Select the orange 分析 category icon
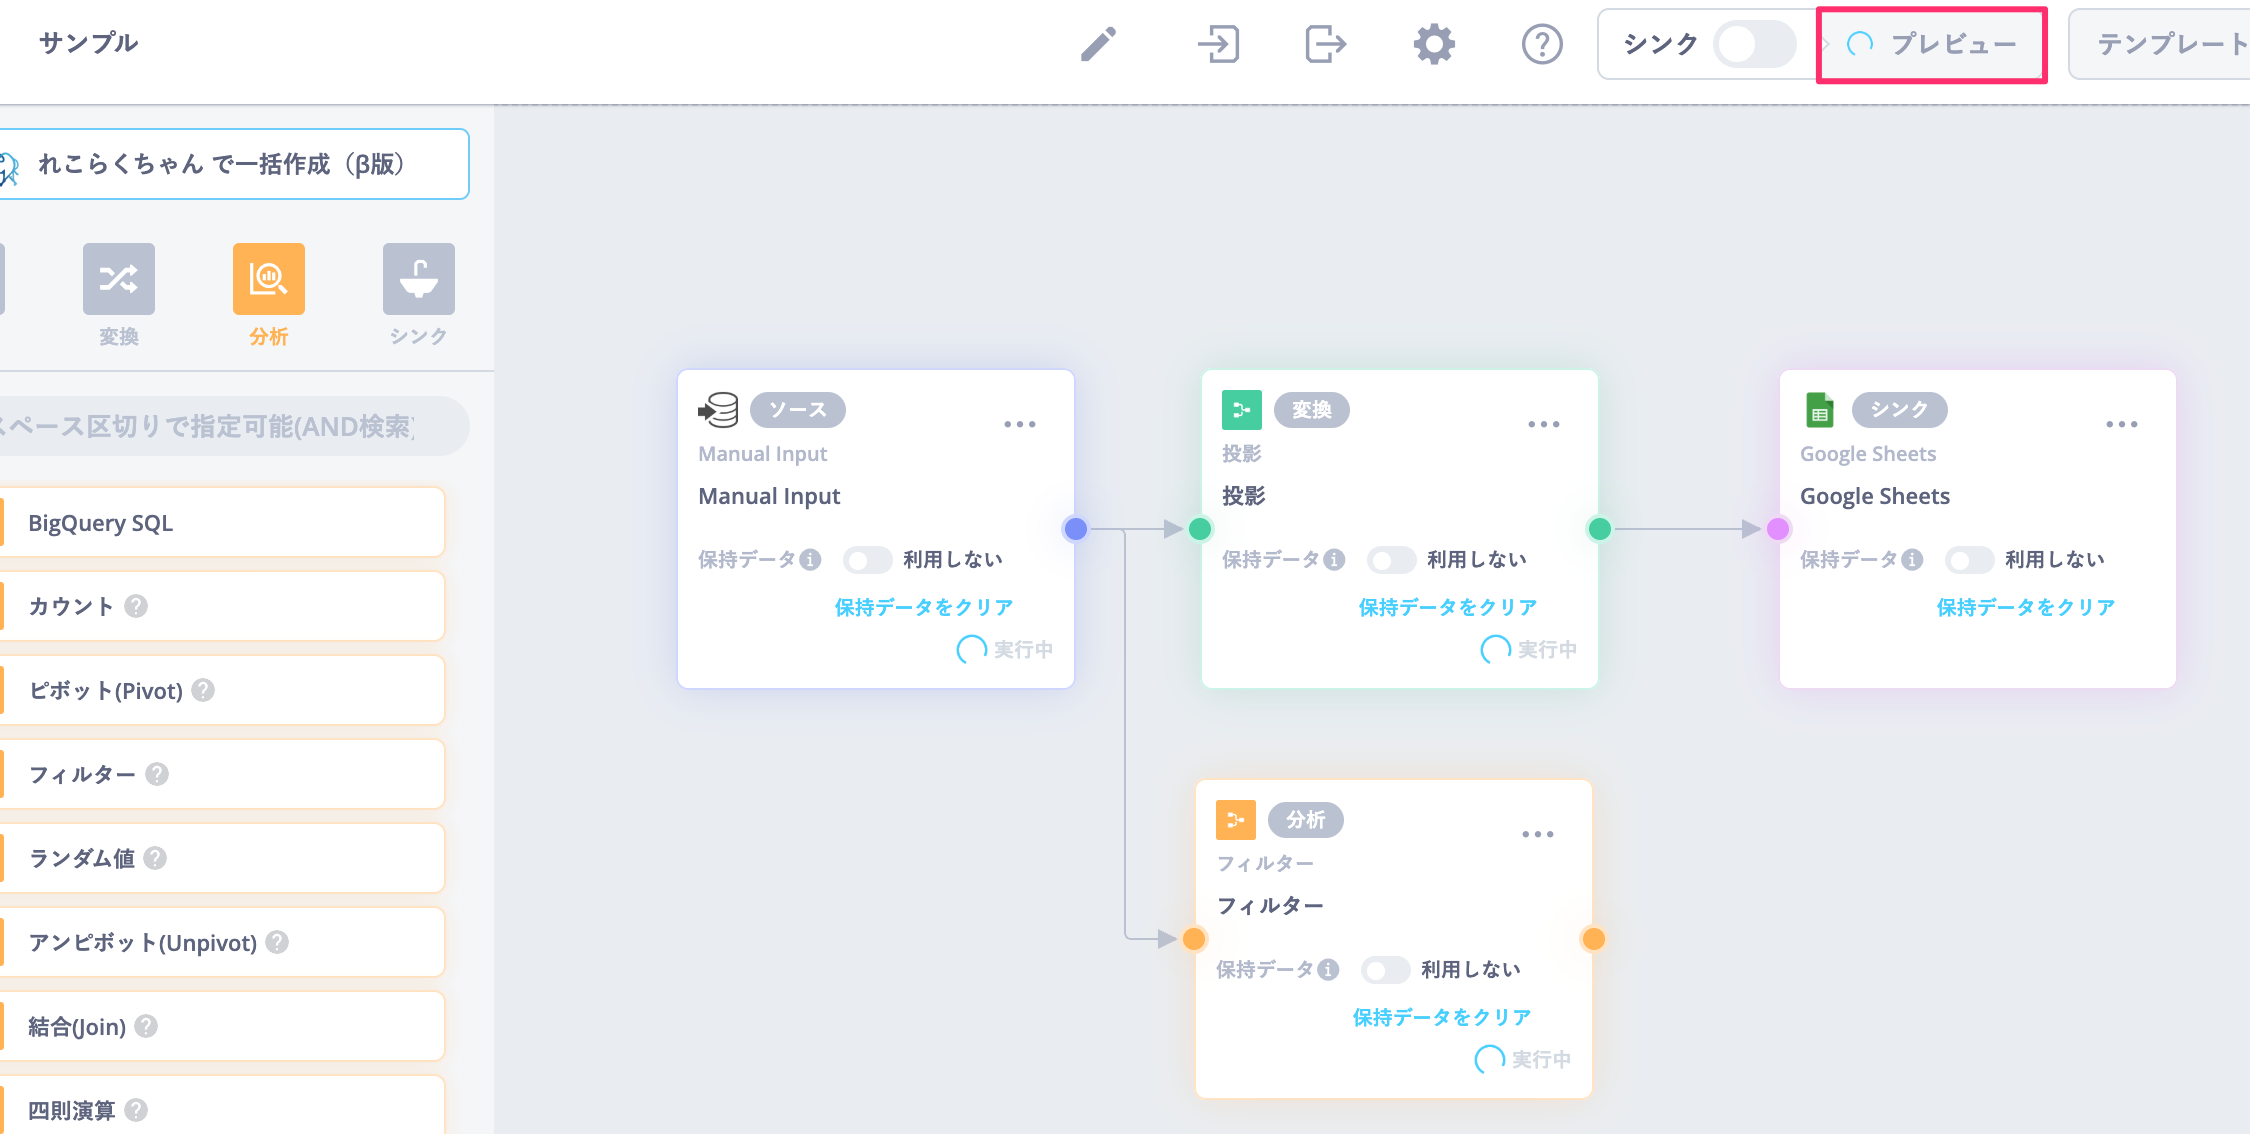This screenshot has height=1134, width=2250. pyautogui.click(x=269, y=279)
